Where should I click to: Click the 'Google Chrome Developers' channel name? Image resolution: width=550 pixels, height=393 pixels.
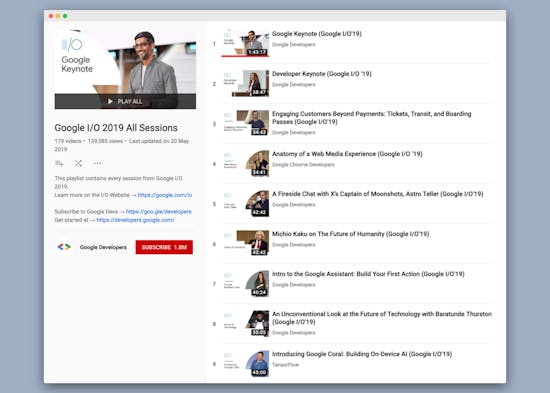point(303,165)
